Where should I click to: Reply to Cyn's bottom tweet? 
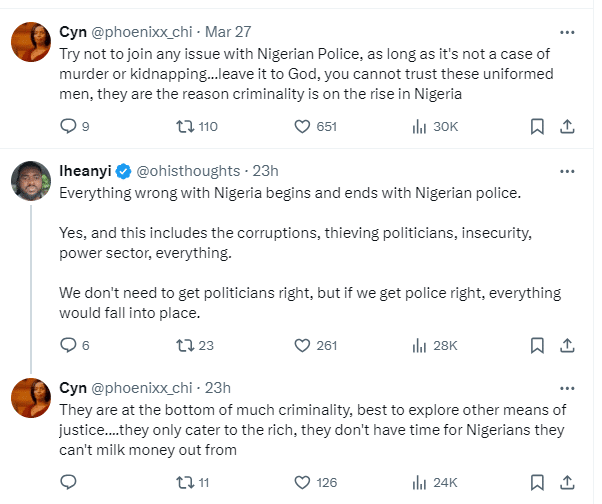69,482
